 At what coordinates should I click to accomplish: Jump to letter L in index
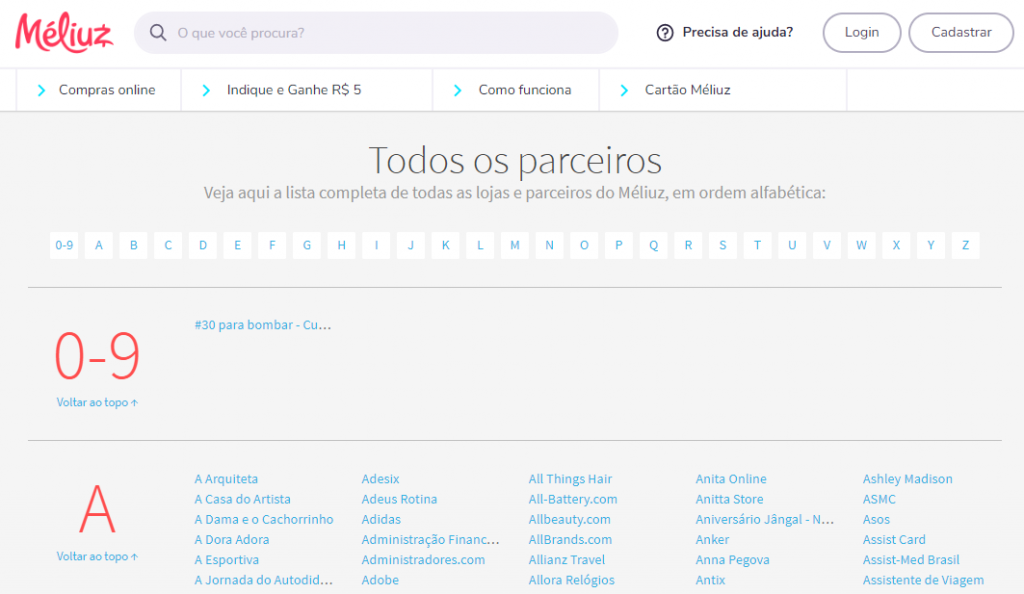480,245
